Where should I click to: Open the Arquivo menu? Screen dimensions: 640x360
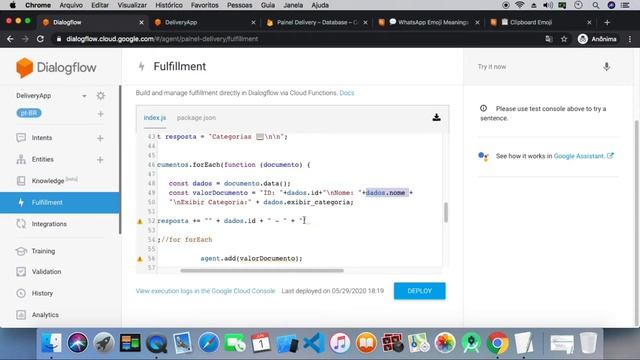pyautogui.click(x=71, y=5)
